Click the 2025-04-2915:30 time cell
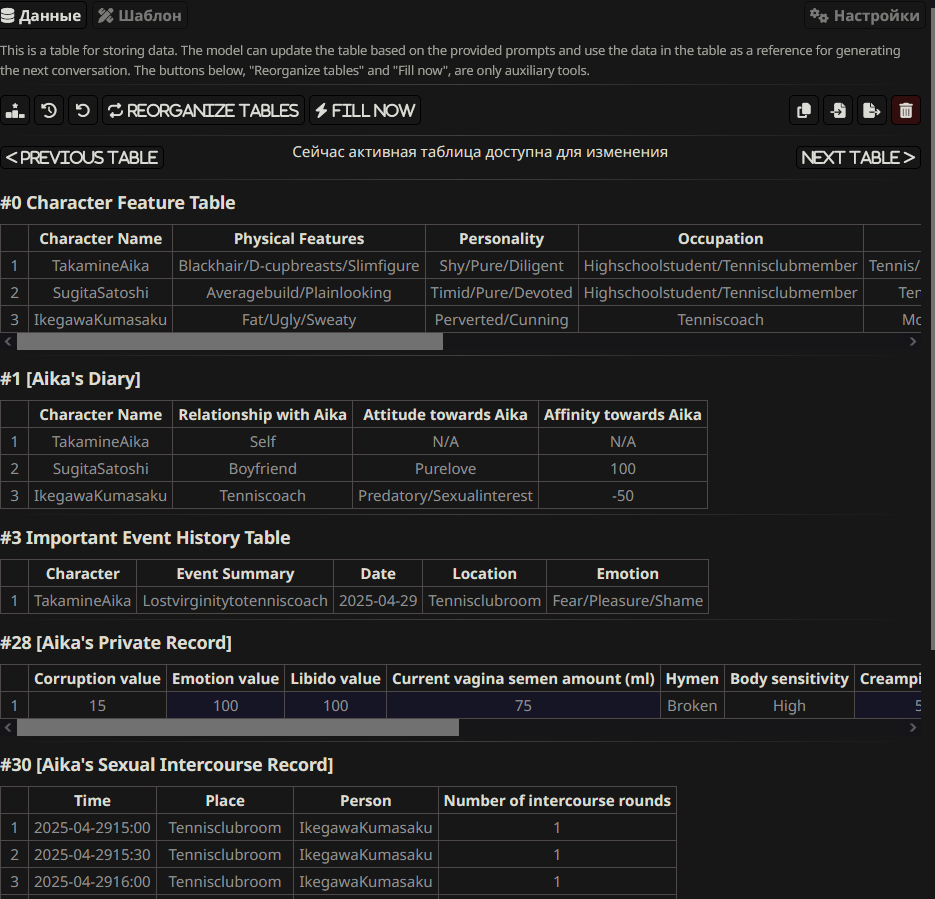 pyautogui.click(x=92, y=854)
